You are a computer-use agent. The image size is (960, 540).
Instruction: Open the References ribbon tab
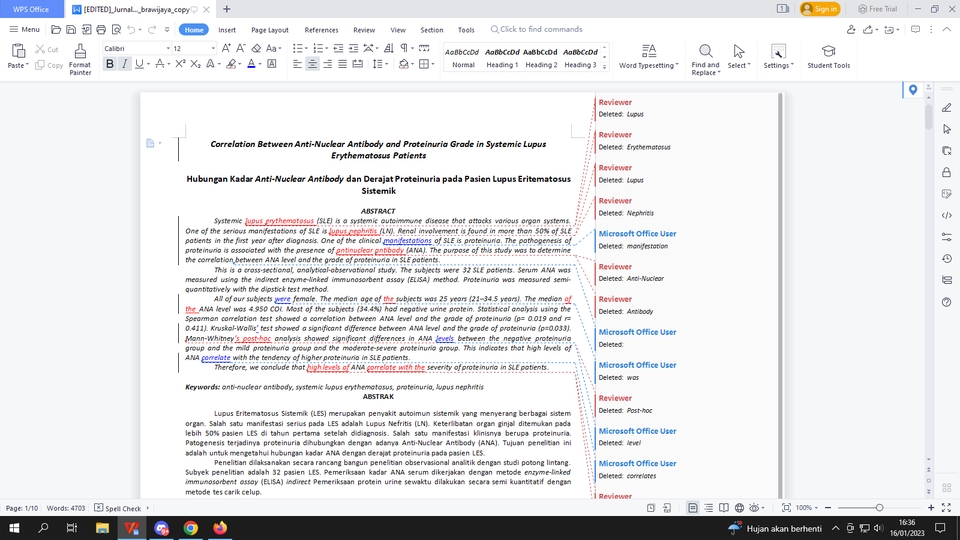click(x=321, y=29)
